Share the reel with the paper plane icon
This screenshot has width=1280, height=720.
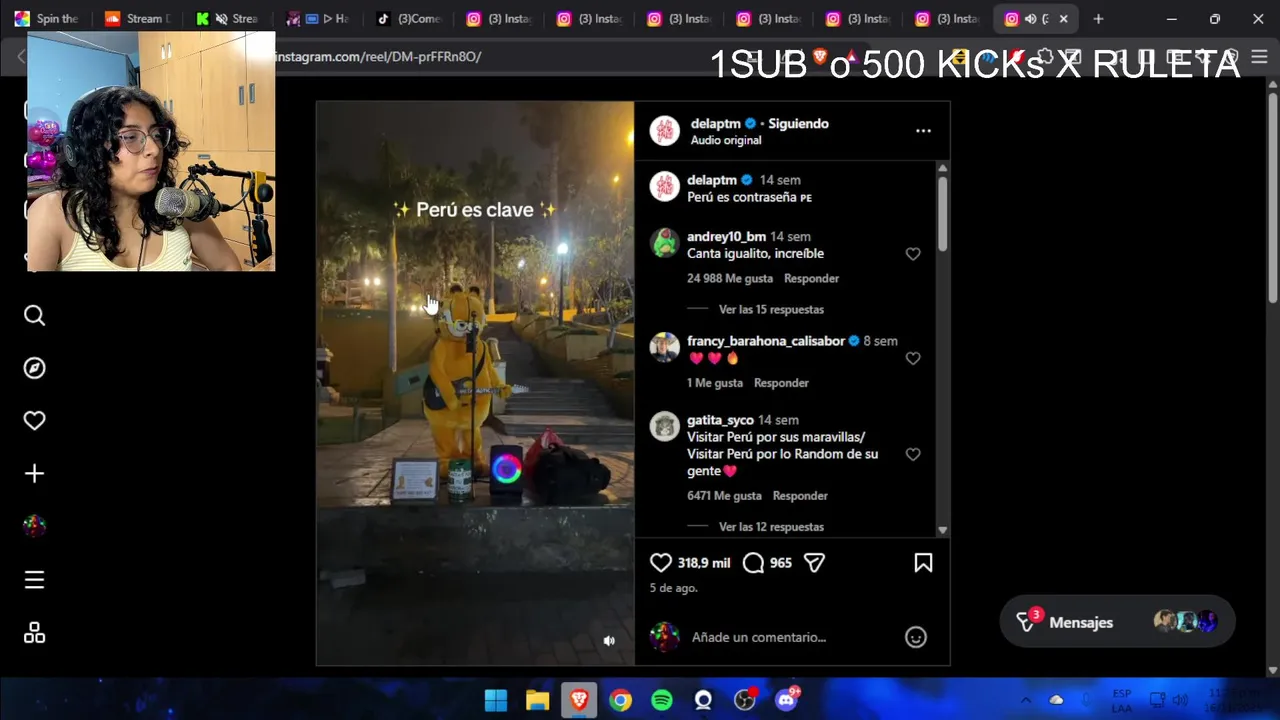coord(815,563)
